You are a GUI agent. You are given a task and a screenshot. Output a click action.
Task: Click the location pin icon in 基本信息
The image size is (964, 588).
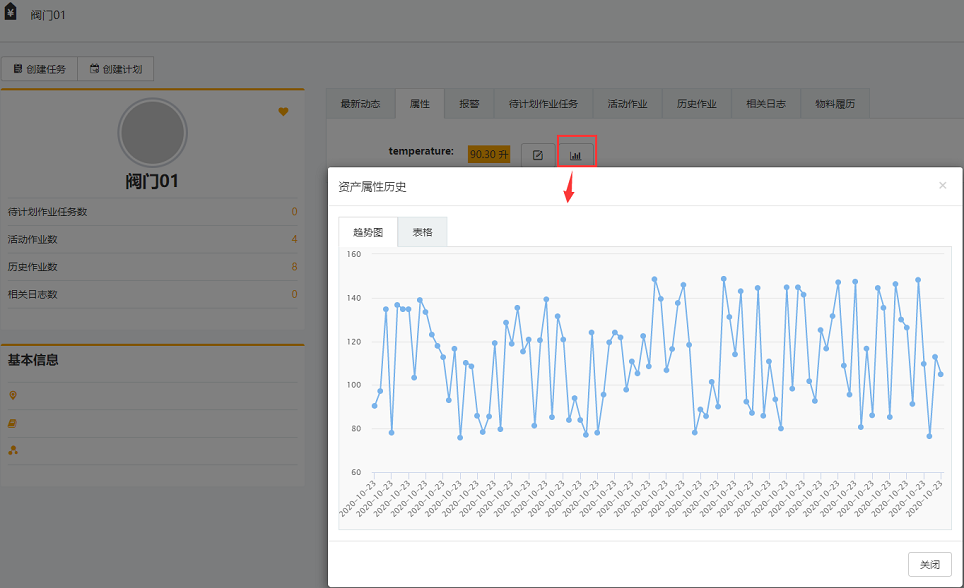click(13, 396)
